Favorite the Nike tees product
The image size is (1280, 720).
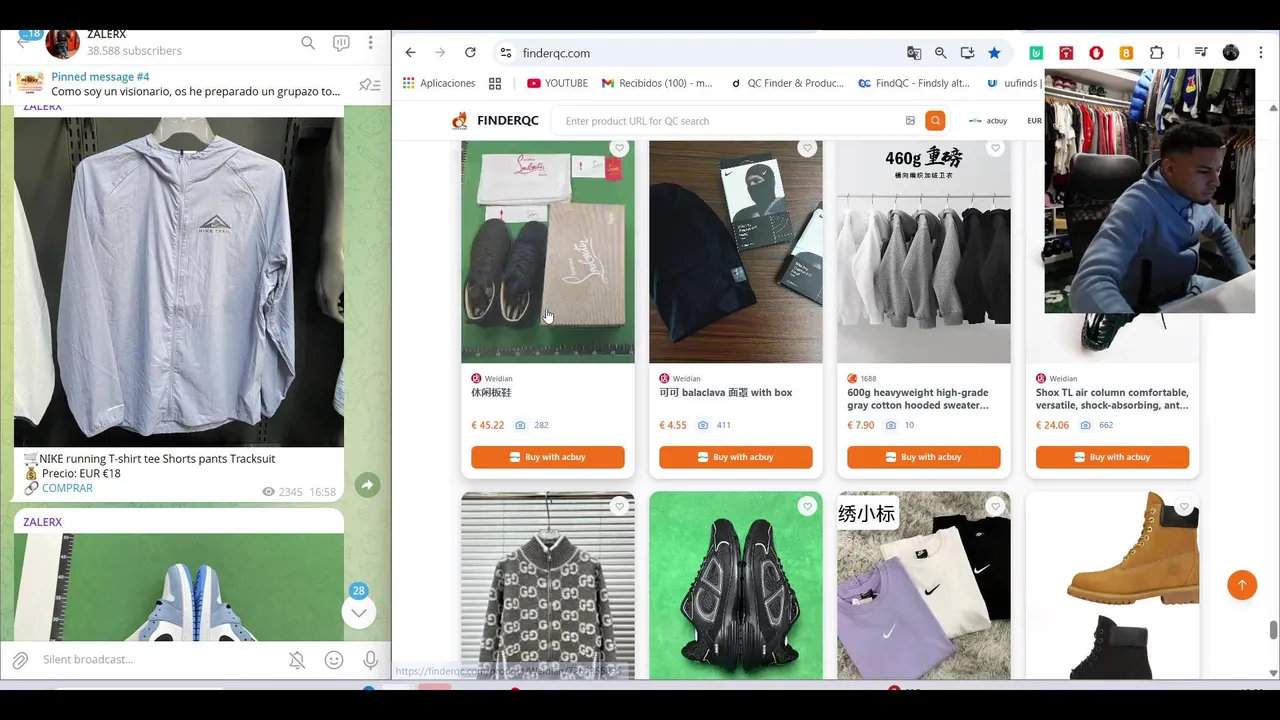click(995, 507)
